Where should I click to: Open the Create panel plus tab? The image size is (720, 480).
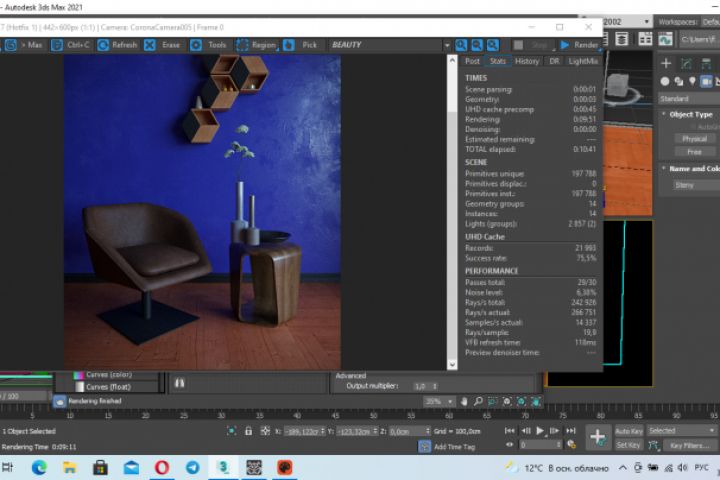[x=666, y=63]
